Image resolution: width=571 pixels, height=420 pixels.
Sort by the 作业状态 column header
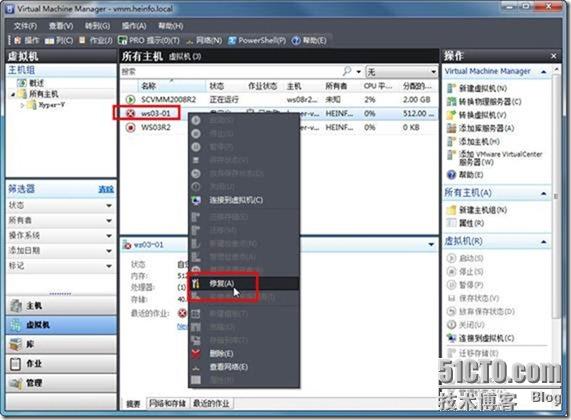263,86
